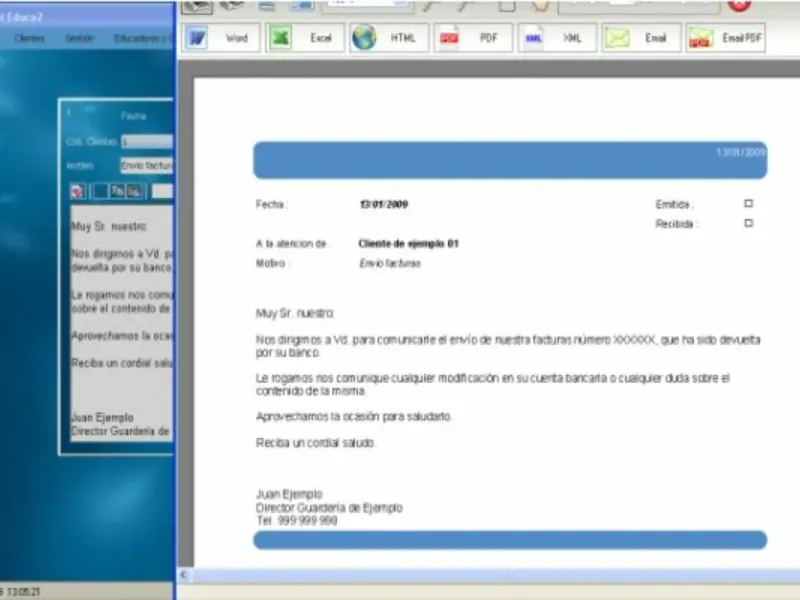Screen dimensions: 800x600
Task: Export the document to XML
Action: pos(557,38)
